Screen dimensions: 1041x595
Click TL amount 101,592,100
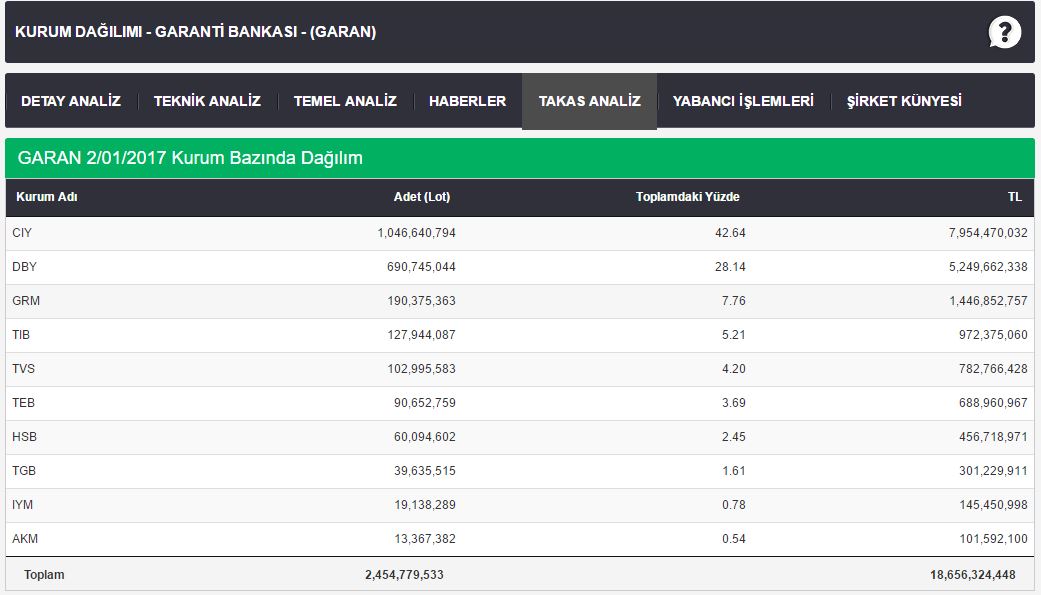993,539
